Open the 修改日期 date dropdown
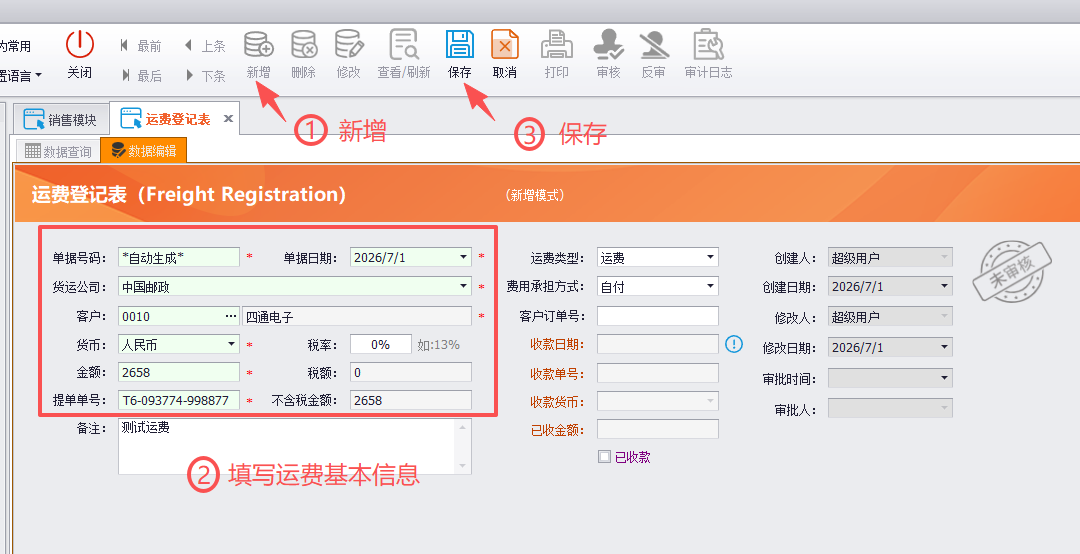The width and height of the screenshot is (1080, 554). (x=944, y=347)
